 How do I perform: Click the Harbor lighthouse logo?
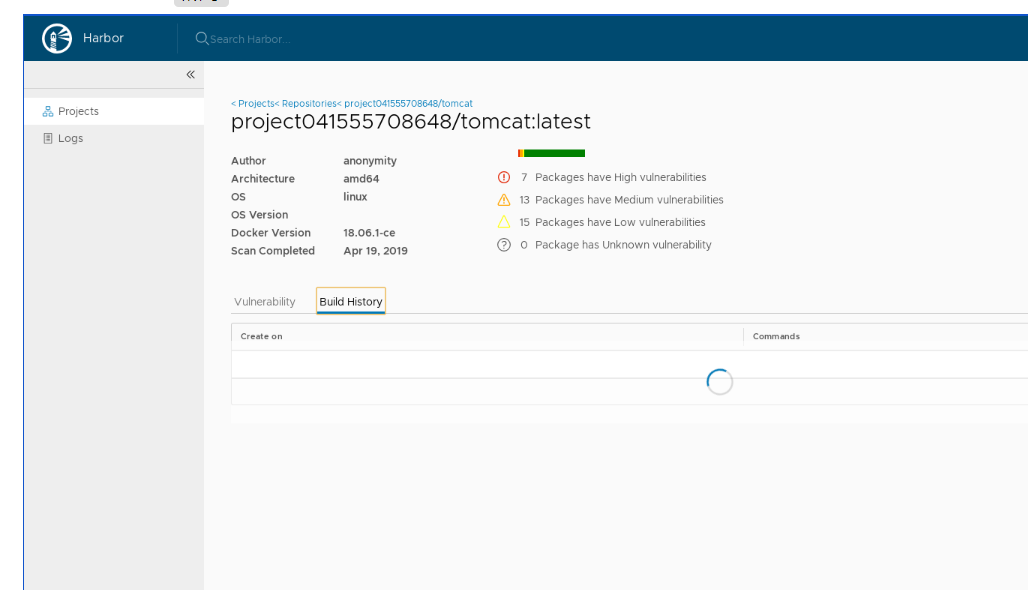pyautogui.click(x=57, y=38)
